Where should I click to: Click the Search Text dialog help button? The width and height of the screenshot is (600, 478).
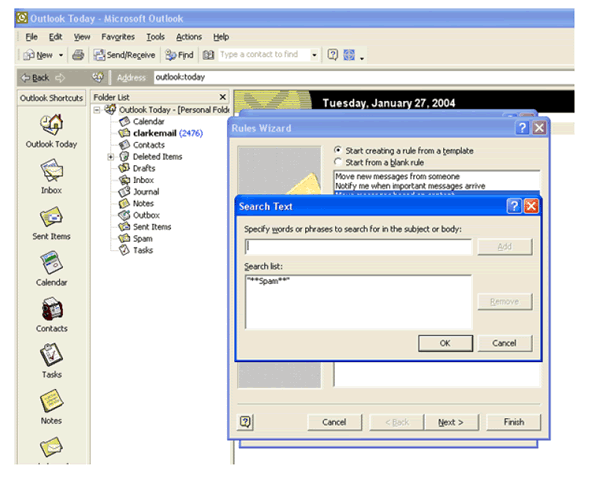(514, 206)
